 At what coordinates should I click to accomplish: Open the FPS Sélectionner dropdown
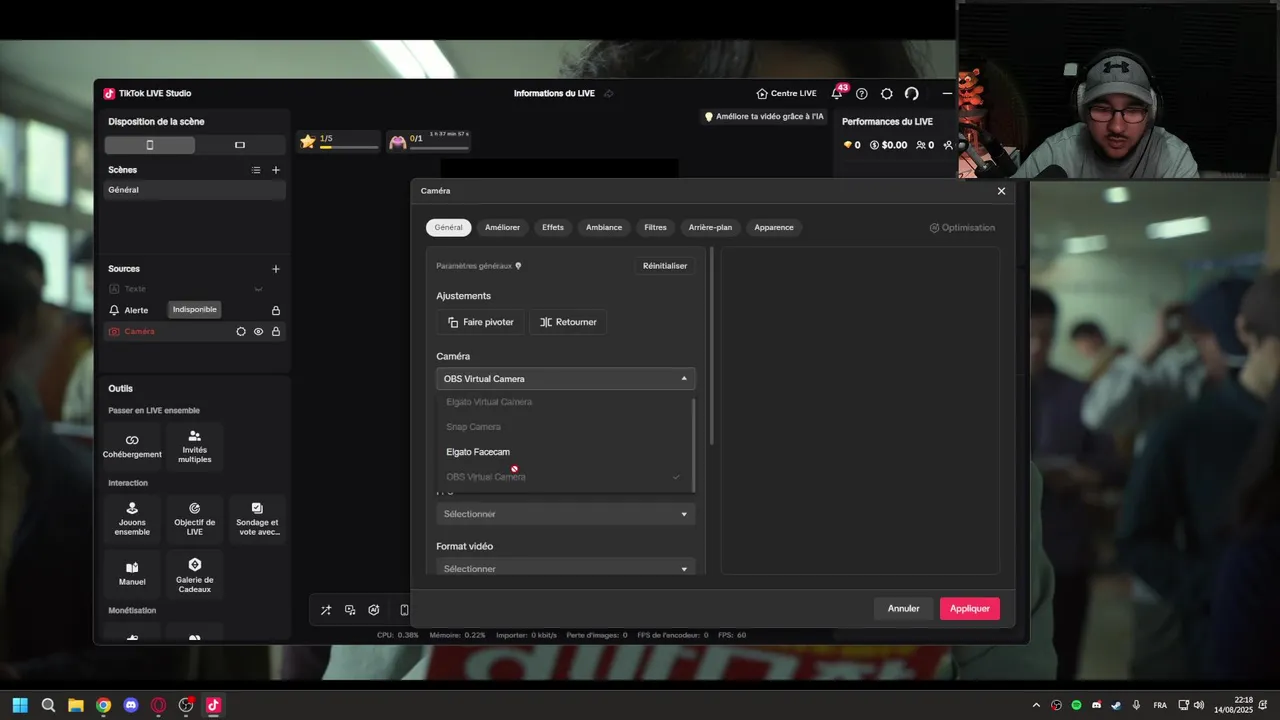(566, 514)
